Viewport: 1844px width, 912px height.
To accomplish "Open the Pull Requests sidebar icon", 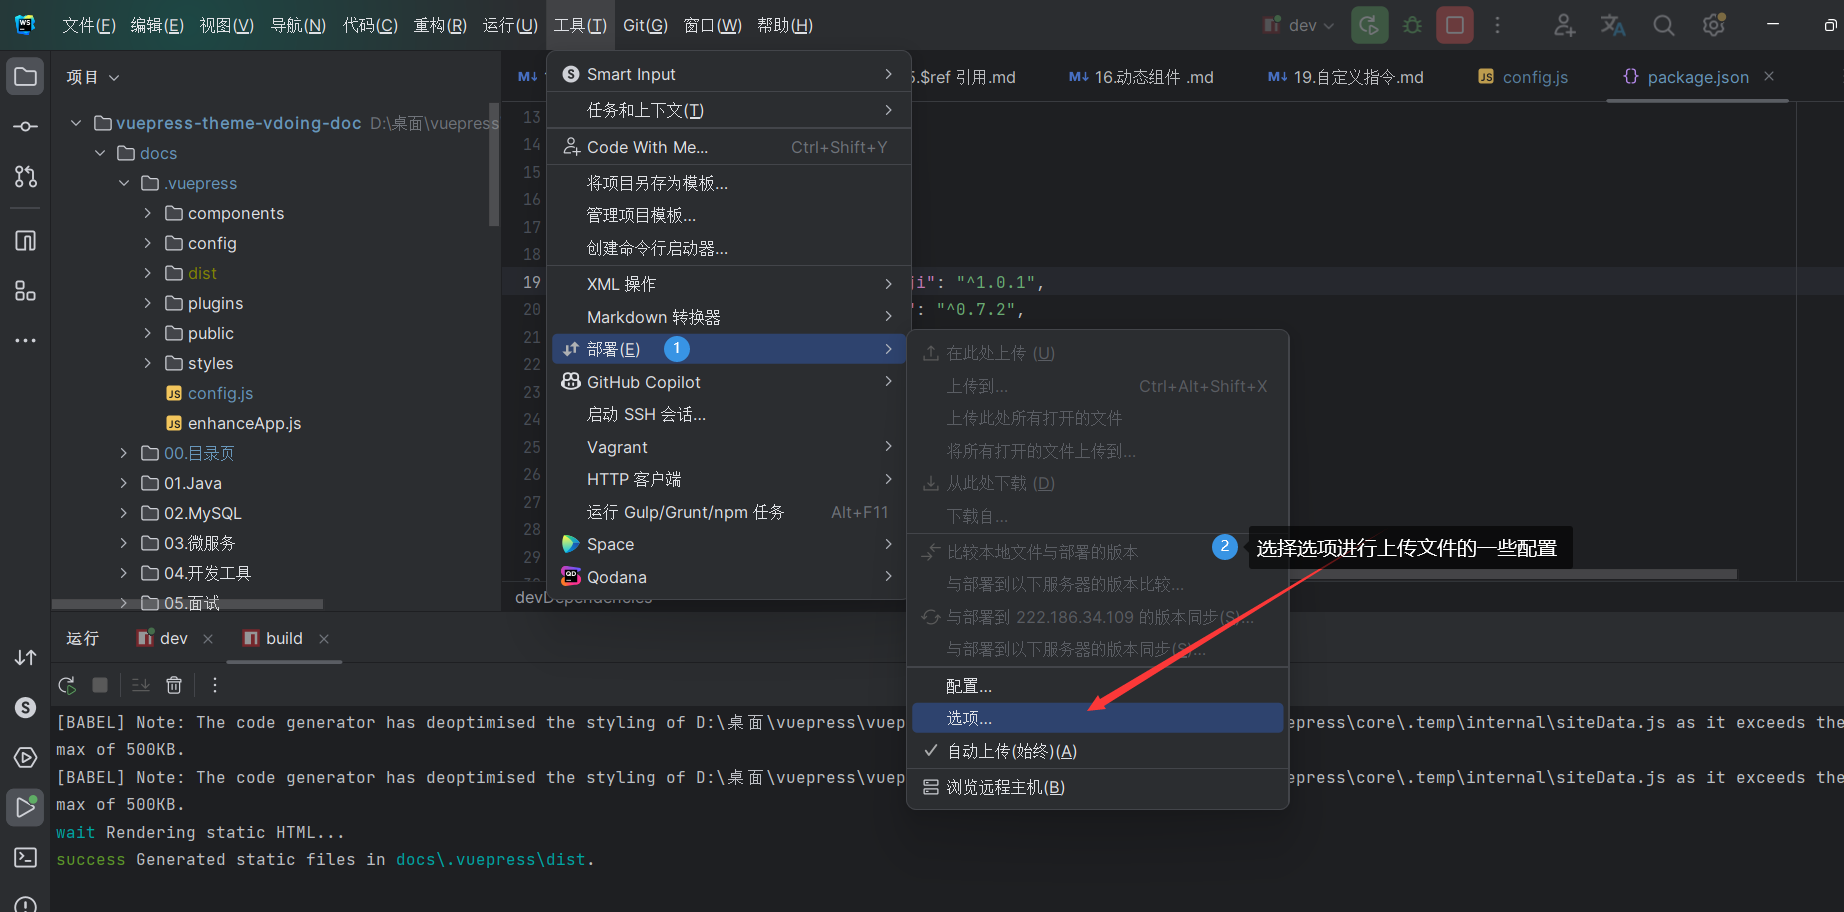I will (x=26, y=177).
